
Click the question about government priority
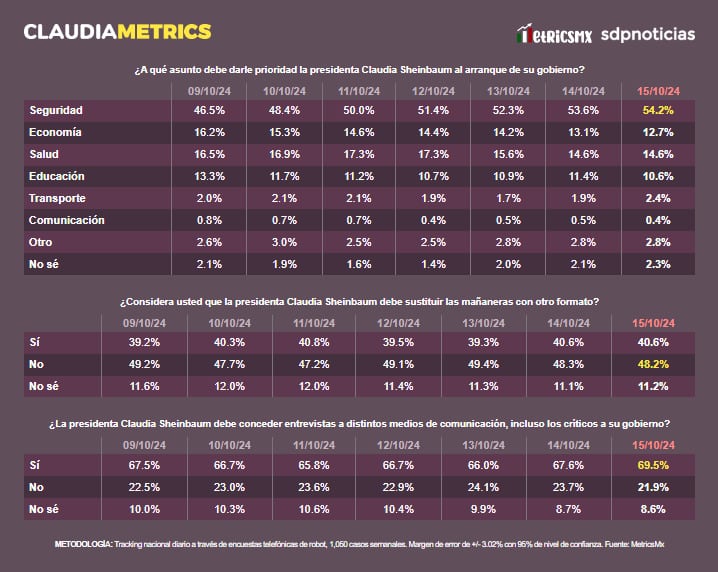(359, 70)
